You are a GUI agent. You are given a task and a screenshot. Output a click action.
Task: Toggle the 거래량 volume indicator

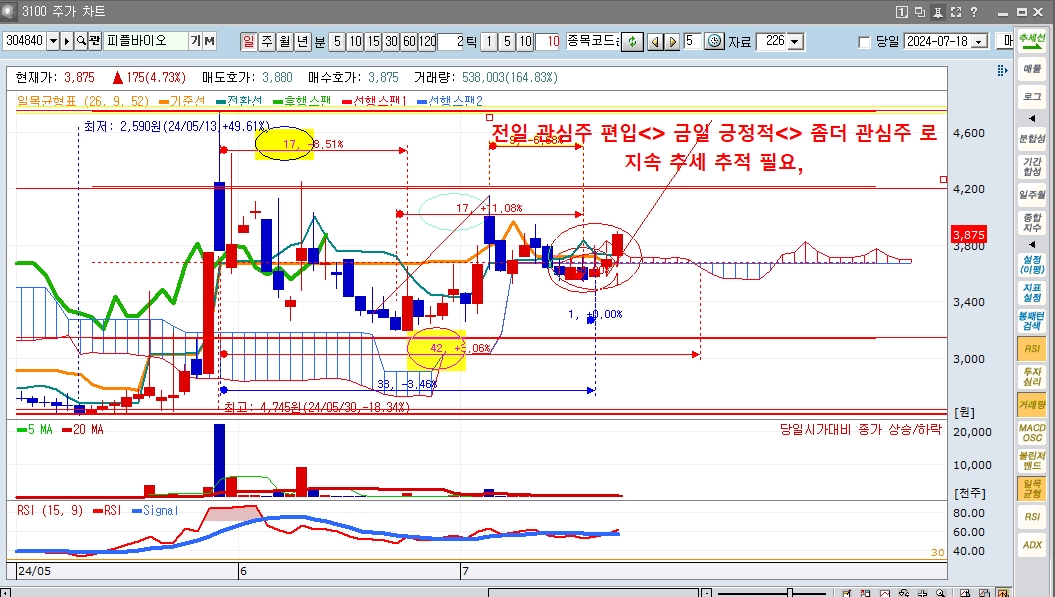(x=1032, y=405)
